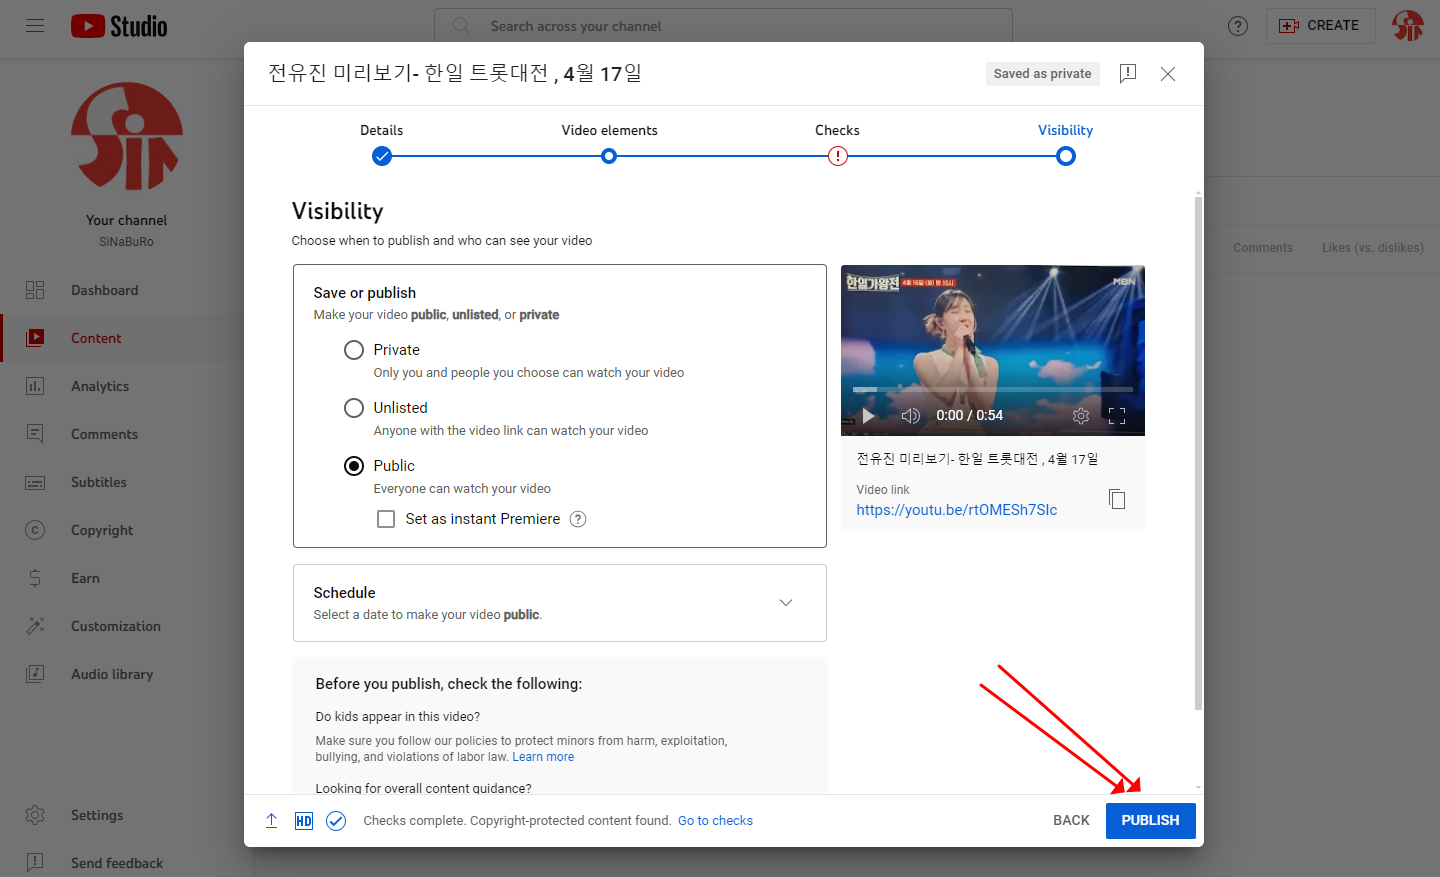
Task: Switch to the Video elements step
Action: click(609, 156)
